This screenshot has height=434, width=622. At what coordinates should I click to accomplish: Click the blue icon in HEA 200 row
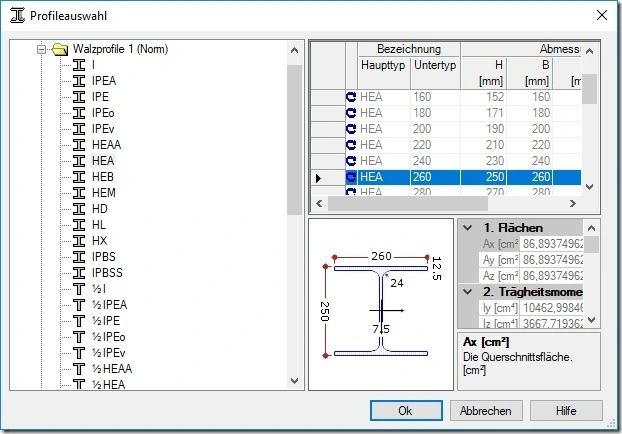pos(351,129)
